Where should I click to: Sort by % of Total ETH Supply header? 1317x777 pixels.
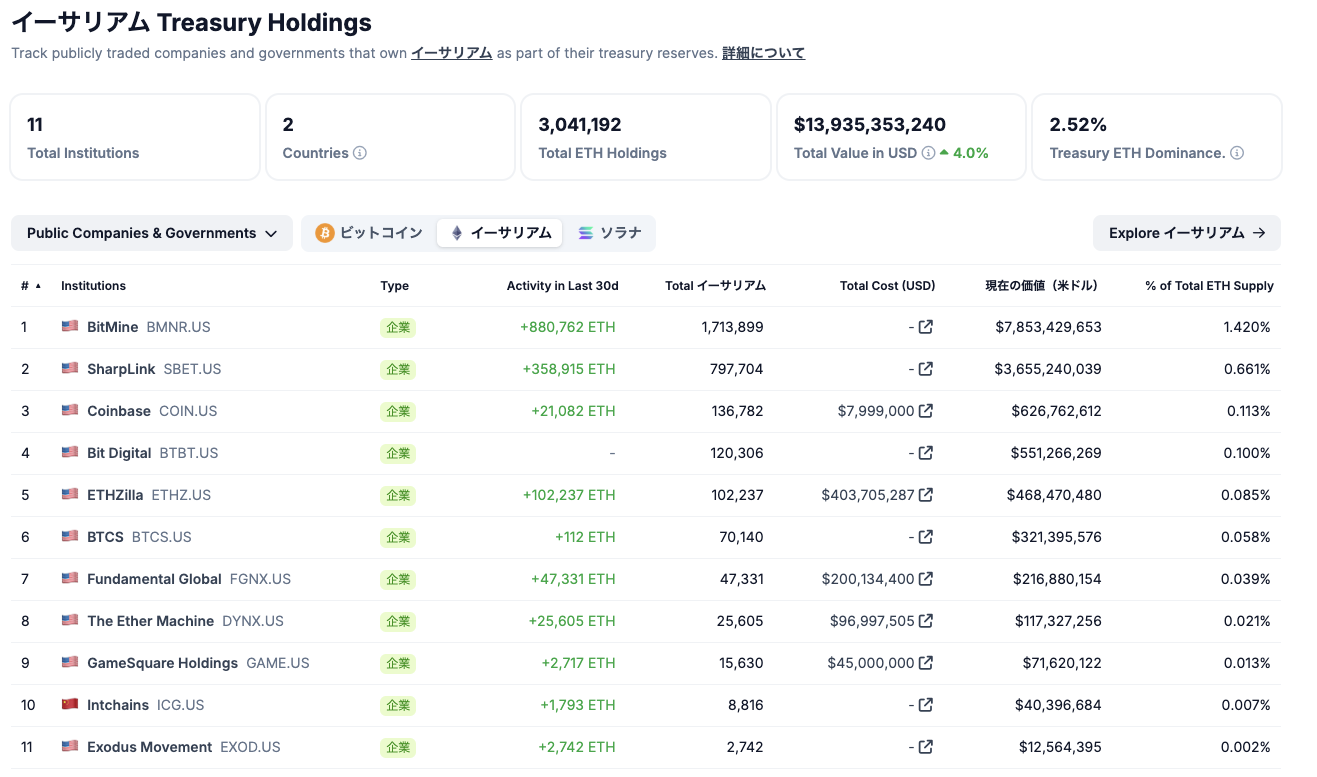point(1209,286)
